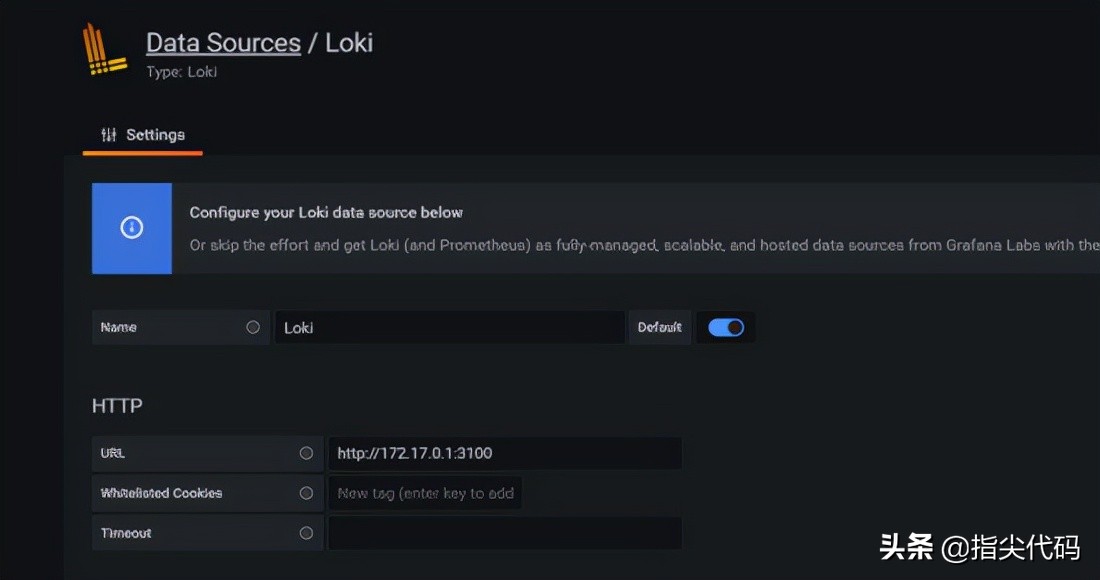The image size is (1100, 580).
Task: Click the info icon beside URL
Action: point(306,453)
